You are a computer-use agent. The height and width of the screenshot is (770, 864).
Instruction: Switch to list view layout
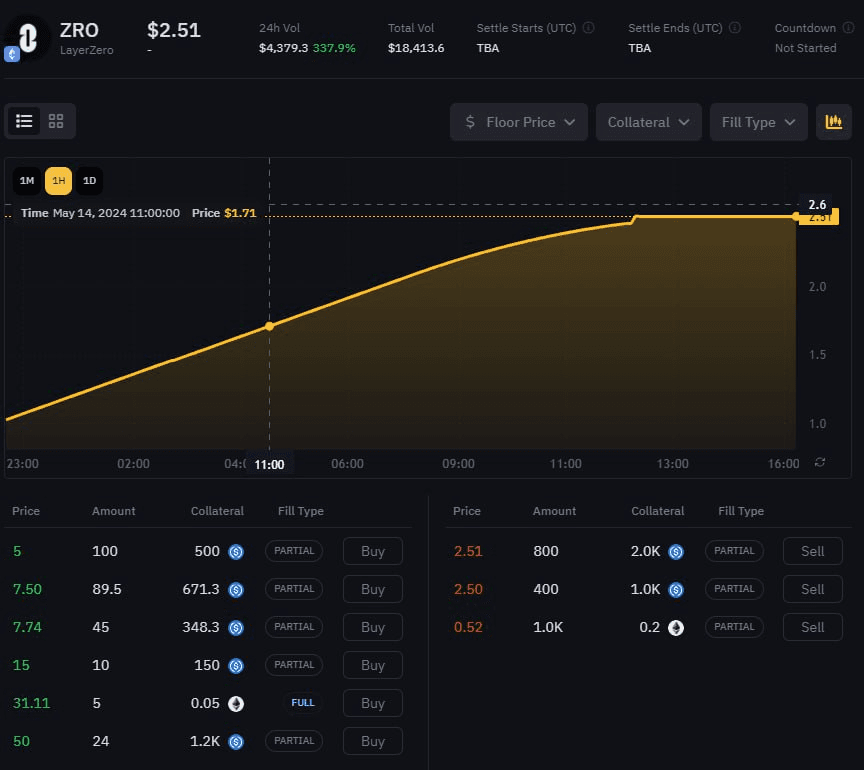(x=24, y=120)
